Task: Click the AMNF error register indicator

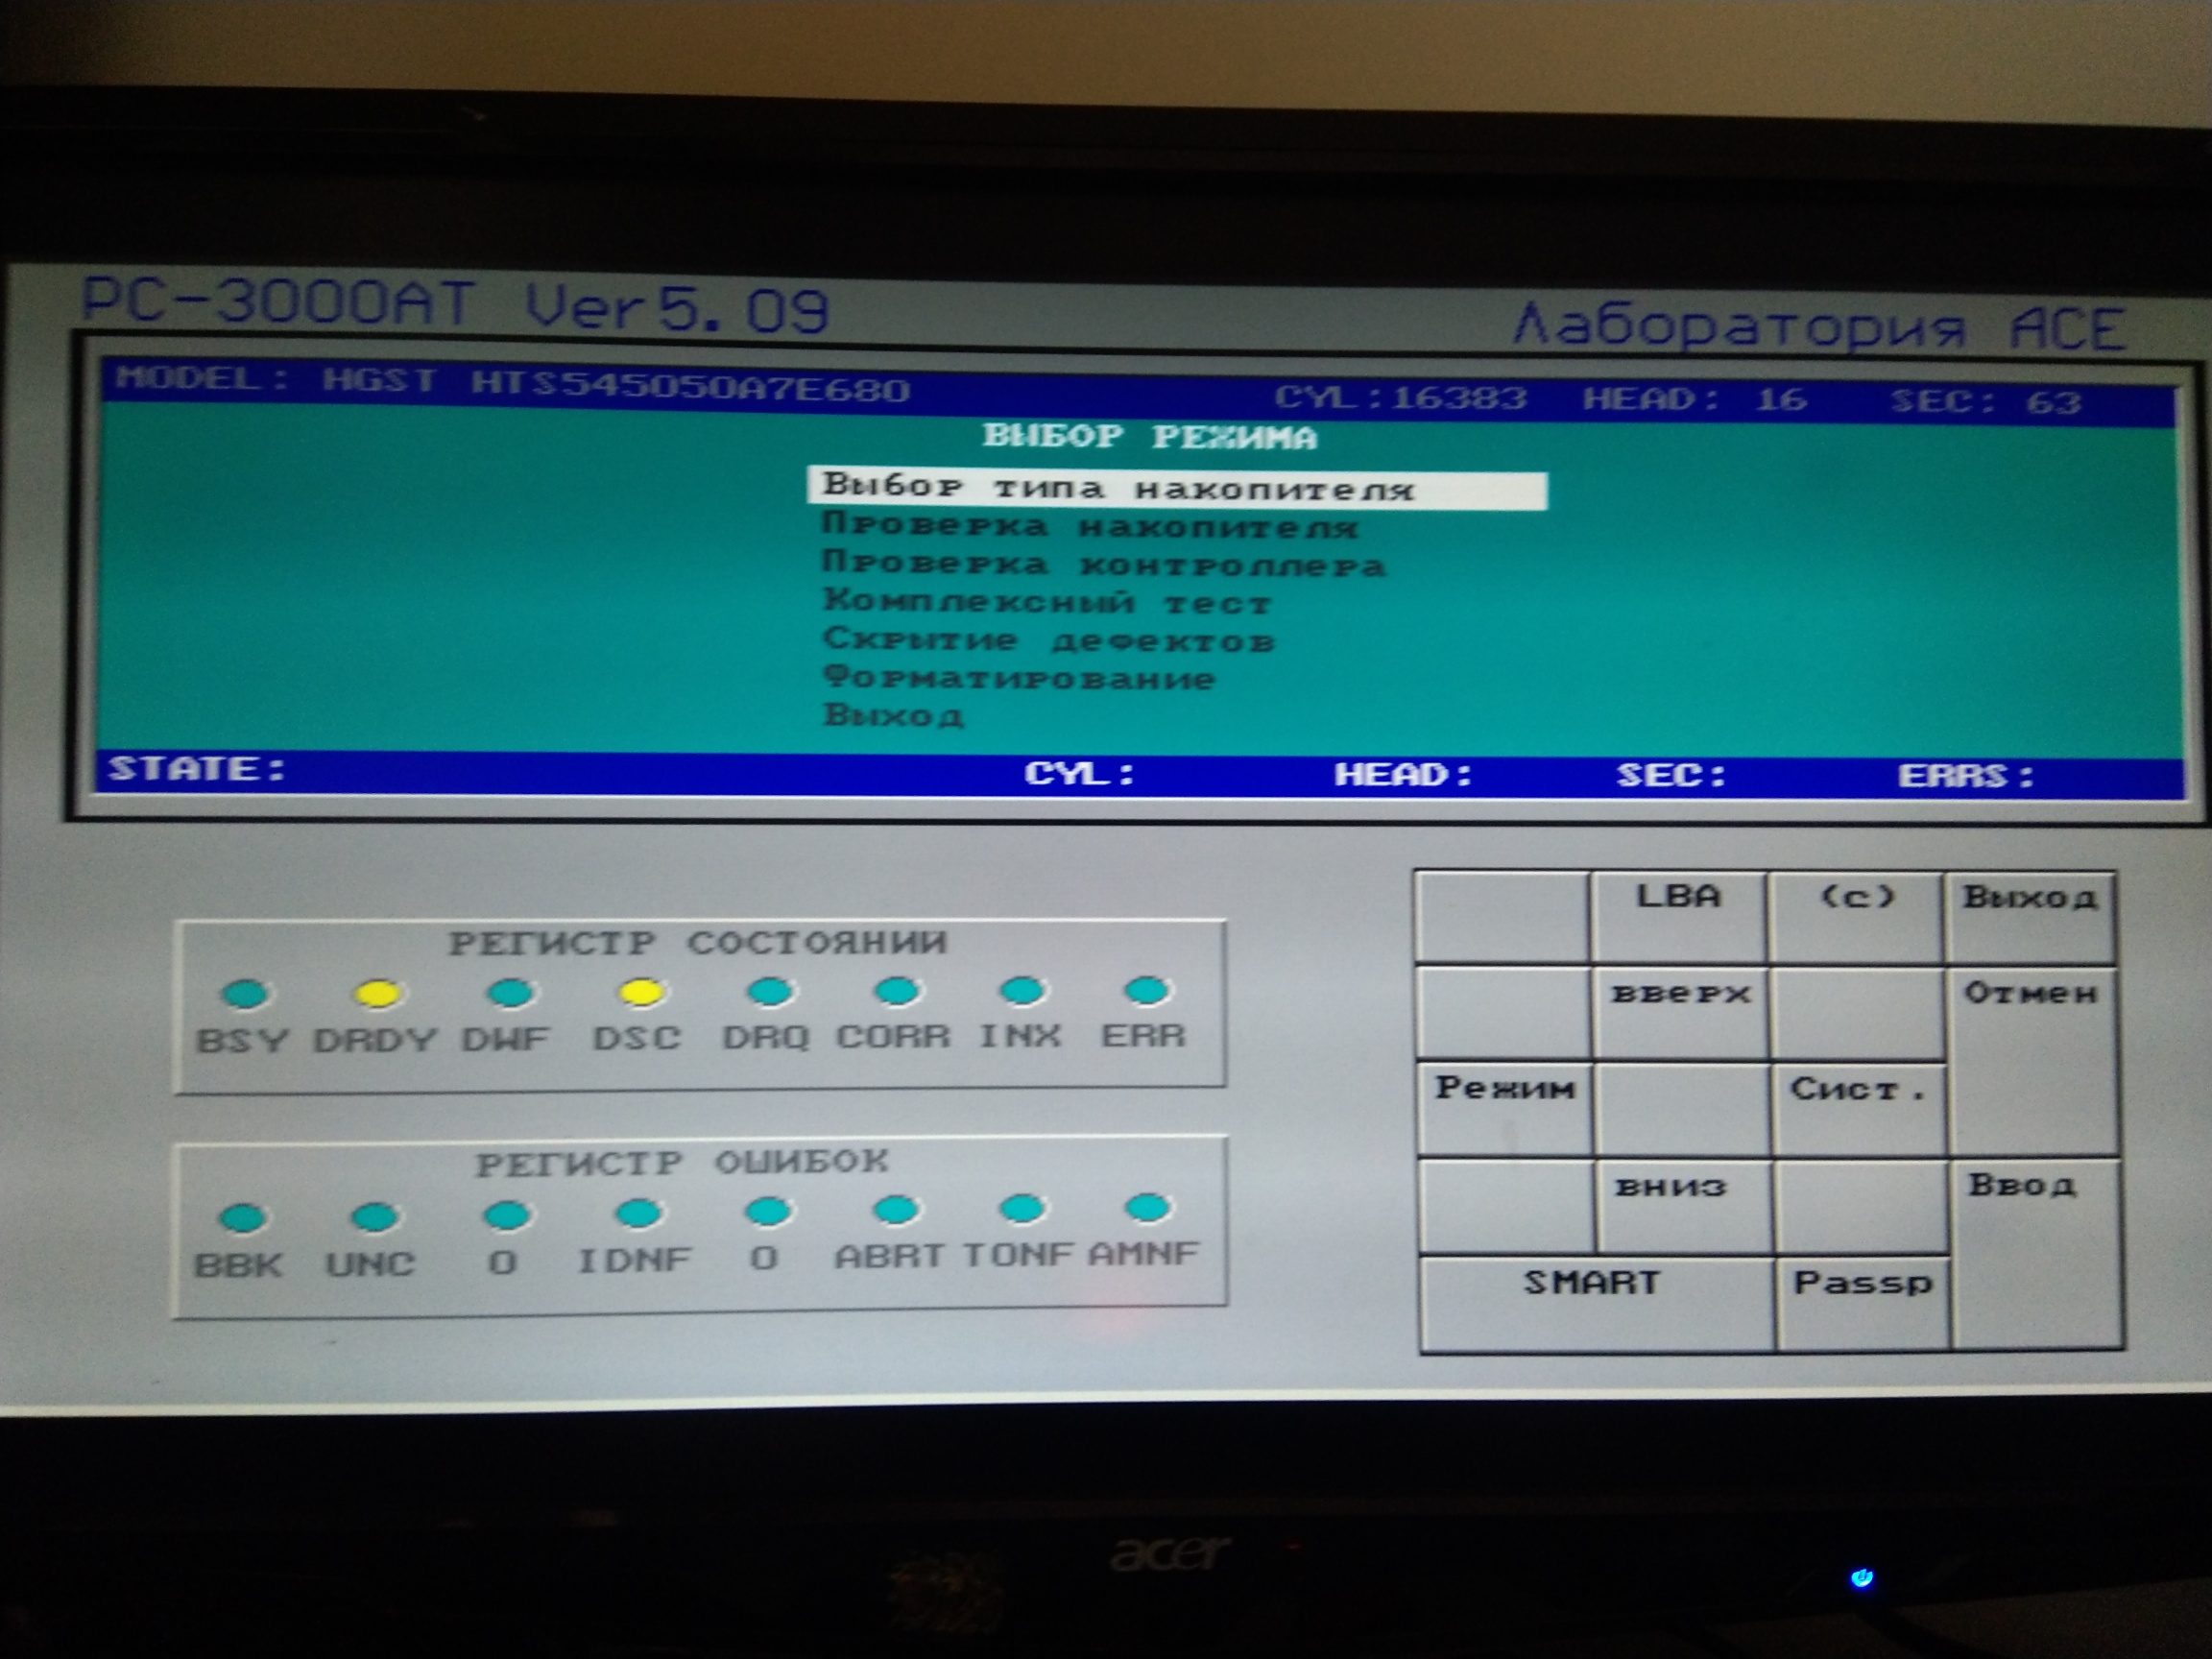Action: (1147, 1207)
